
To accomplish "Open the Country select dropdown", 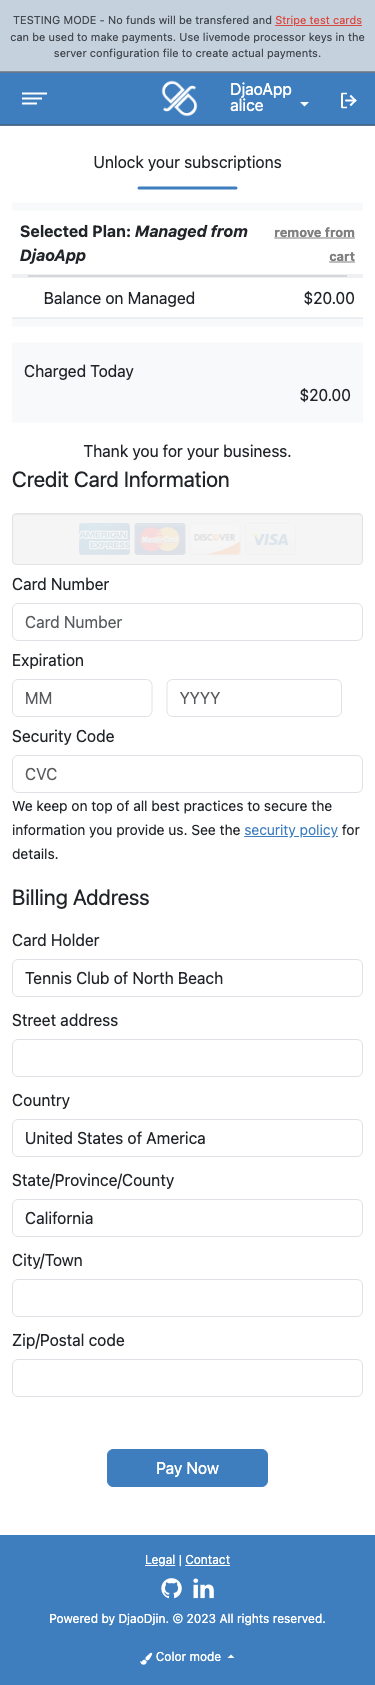I will 187,1138.
